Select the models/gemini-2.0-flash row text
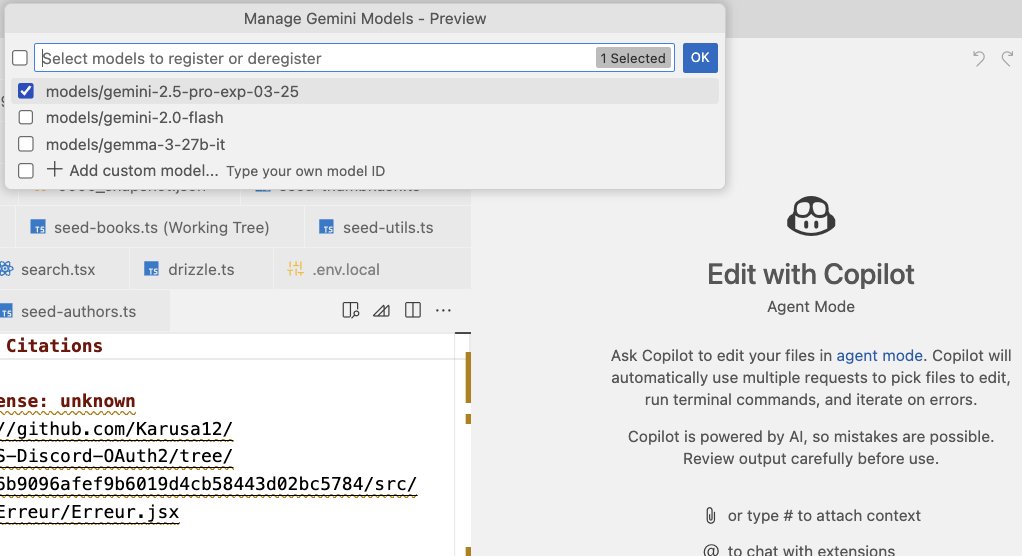 [x=134, y=117]
